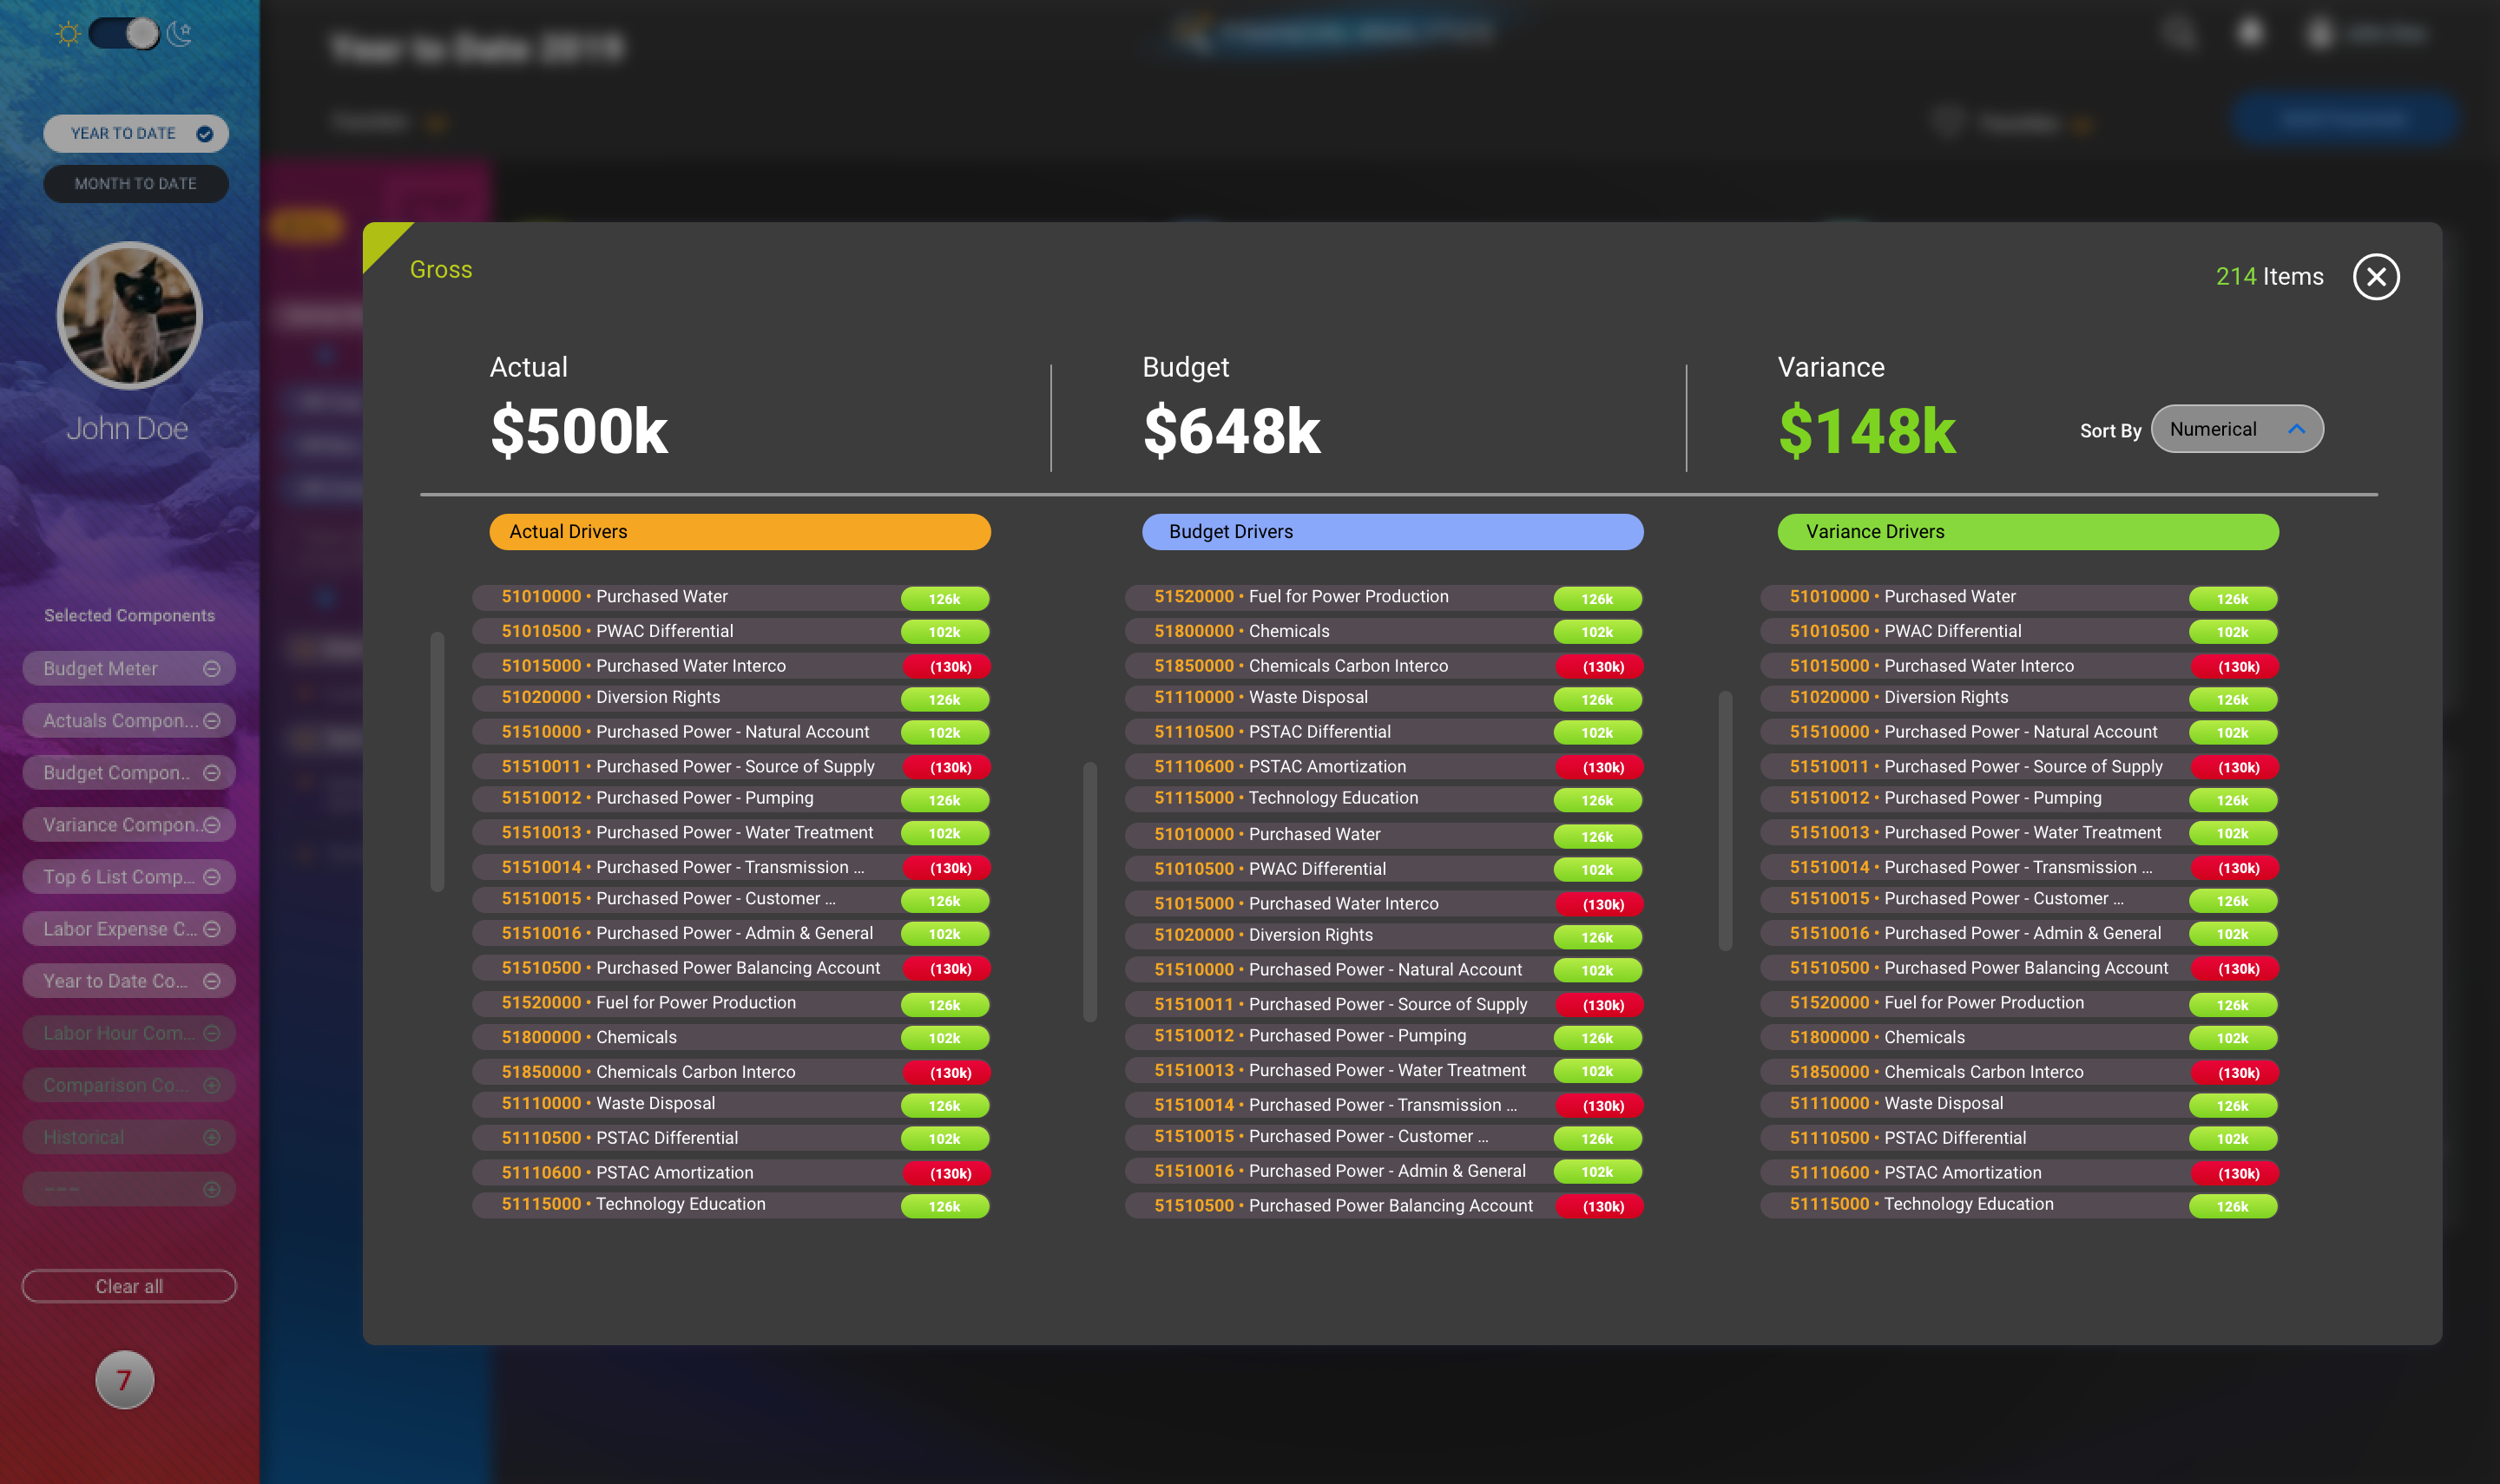The height and width of the screenshot is (1484, 2500).
Task: Click John Doe's profile avatar
Action: coord(129,316)
